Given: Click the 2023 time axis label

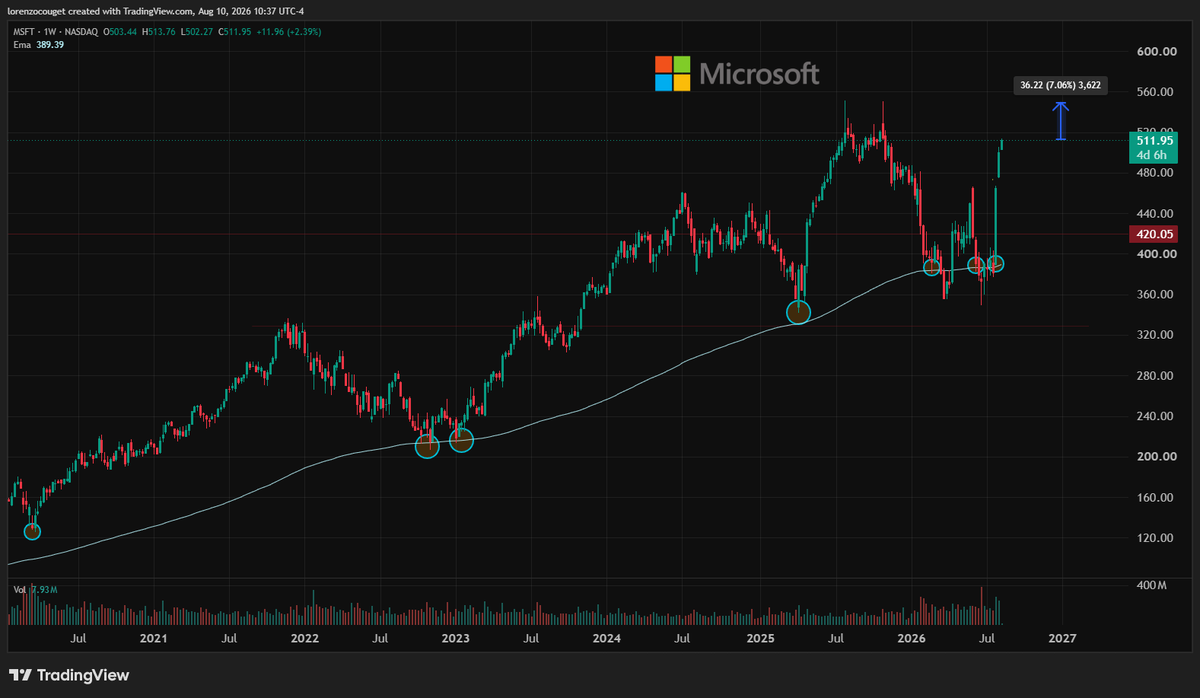Looking at the screenshot, I should tap(455, 638).
